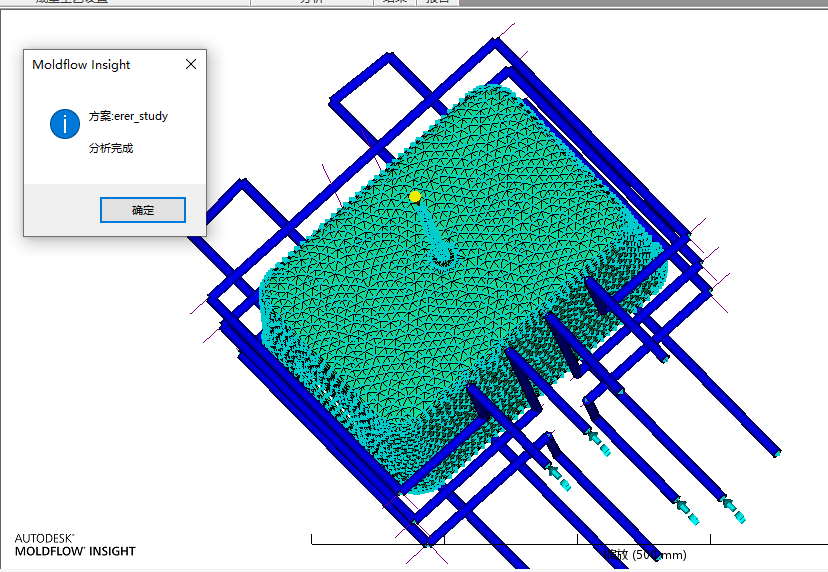The height and width of the screenshot is (572, 828).
Task: Click the cyan sprue beneath the injection point
Action: [x=434, y=235]
